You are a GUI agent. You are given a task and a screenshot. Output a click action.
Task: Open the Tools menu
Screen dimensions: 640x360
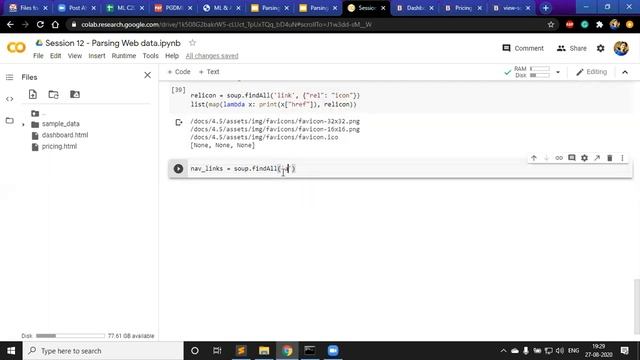pos(150,56)
